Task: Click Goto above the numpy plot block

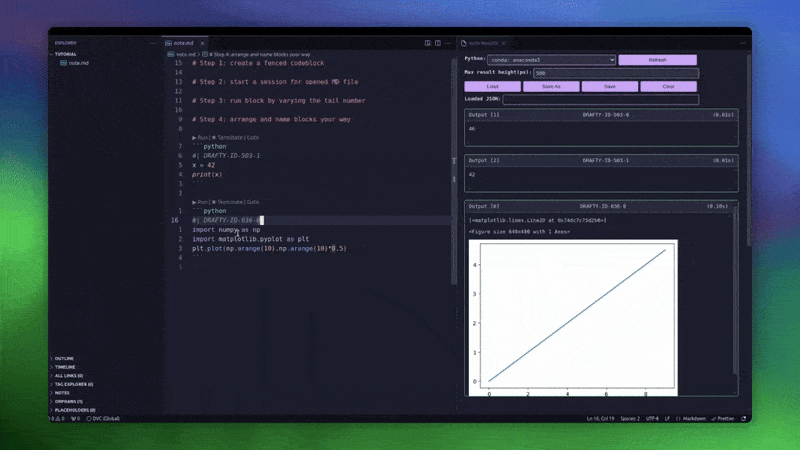Action: [x=253, y=202]
